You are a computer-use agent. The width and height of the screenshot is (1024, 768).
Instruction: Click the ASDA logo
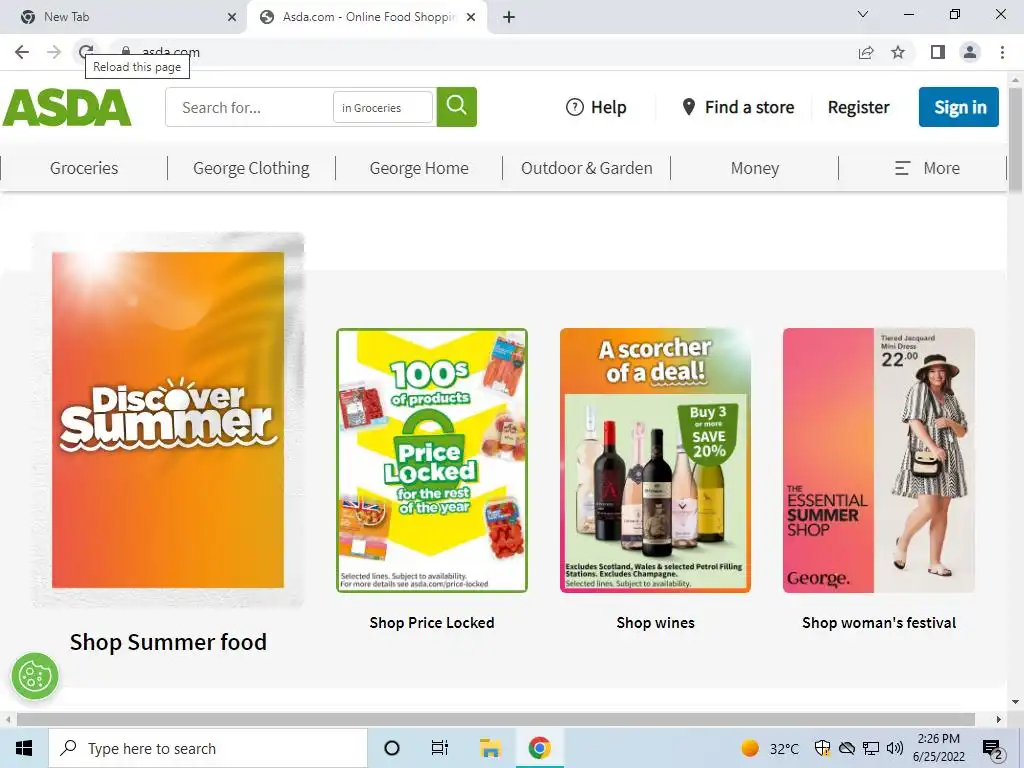67,108
